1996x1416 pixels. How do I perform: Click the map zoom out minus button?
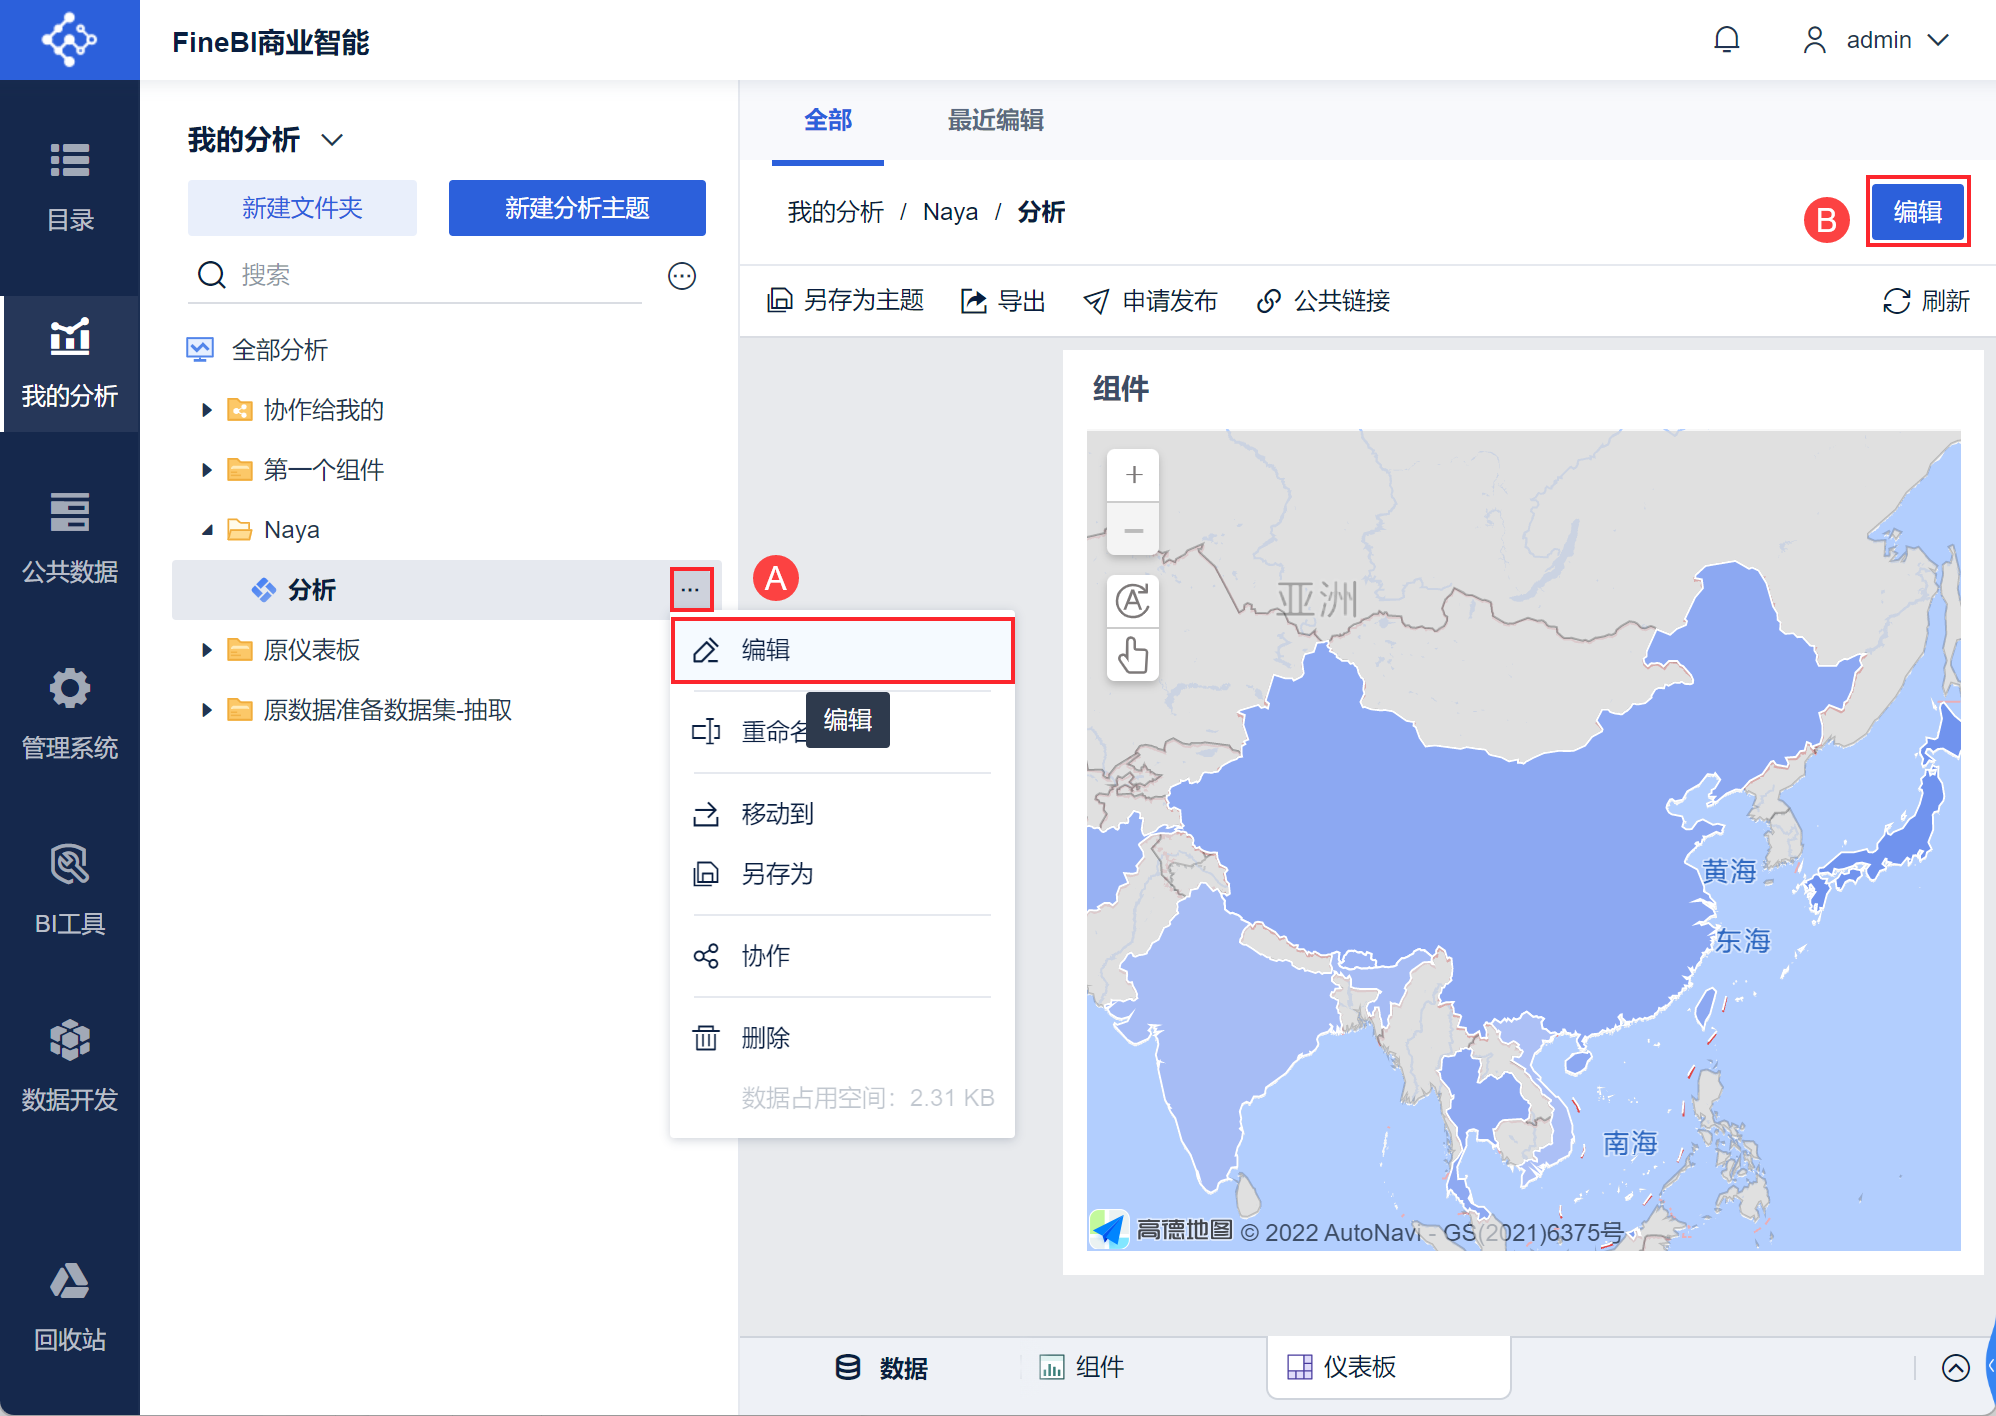(x=1133, y=530)
